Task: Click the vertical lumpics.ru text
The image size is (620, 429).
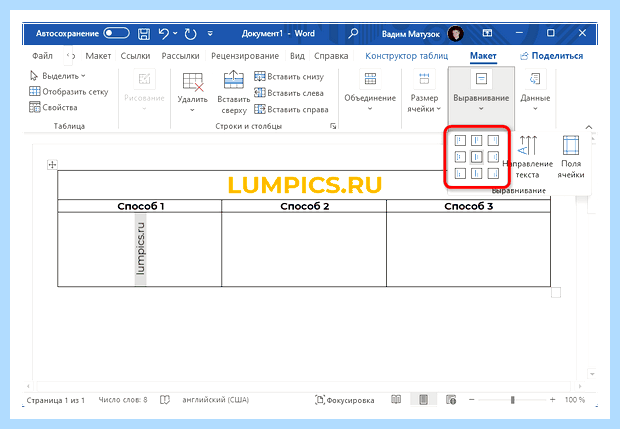Action: click(x=140, y=249)
